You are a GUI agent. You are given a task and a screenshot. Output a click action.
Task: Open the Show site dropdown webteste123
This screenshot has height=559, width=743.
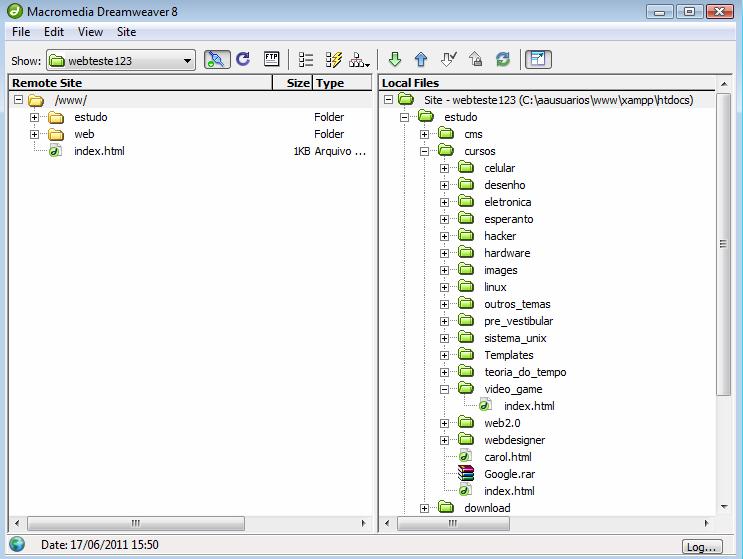point(120,61)
